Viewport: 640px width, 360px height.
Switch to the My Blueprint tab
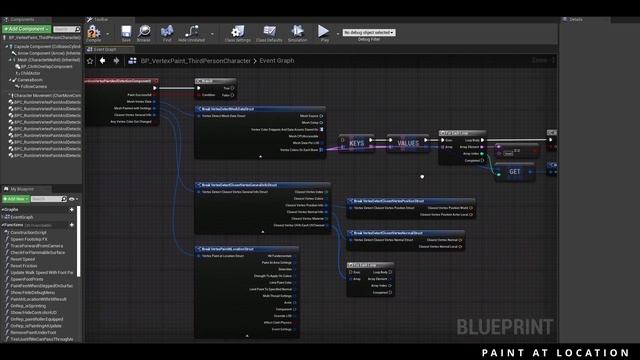click(x=26, y=189)
